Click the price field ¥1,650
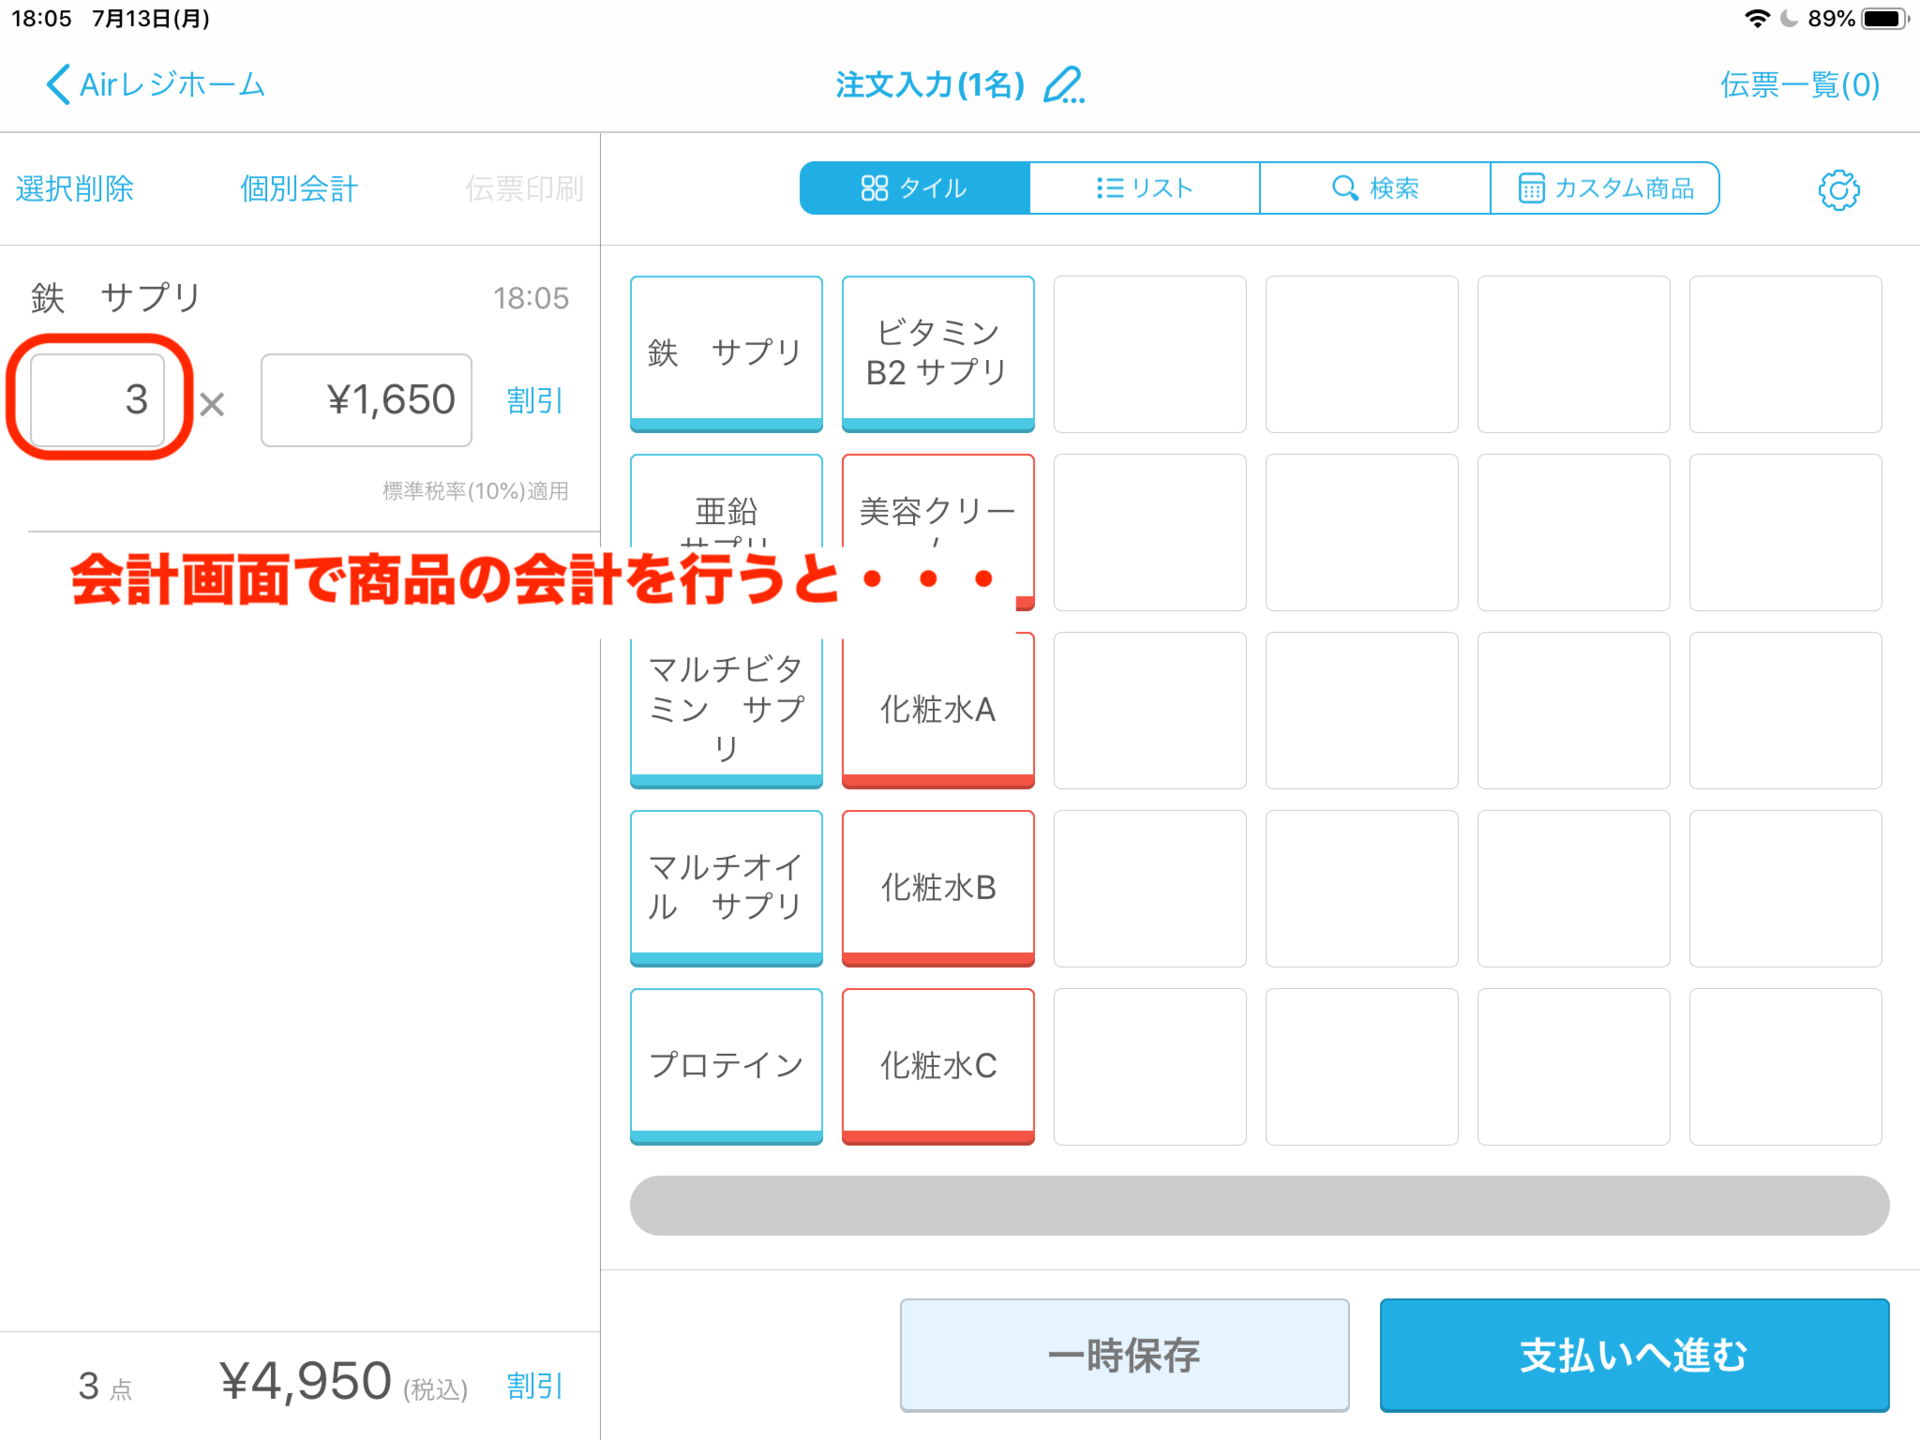1920x1440 pixels. (366, 400)
